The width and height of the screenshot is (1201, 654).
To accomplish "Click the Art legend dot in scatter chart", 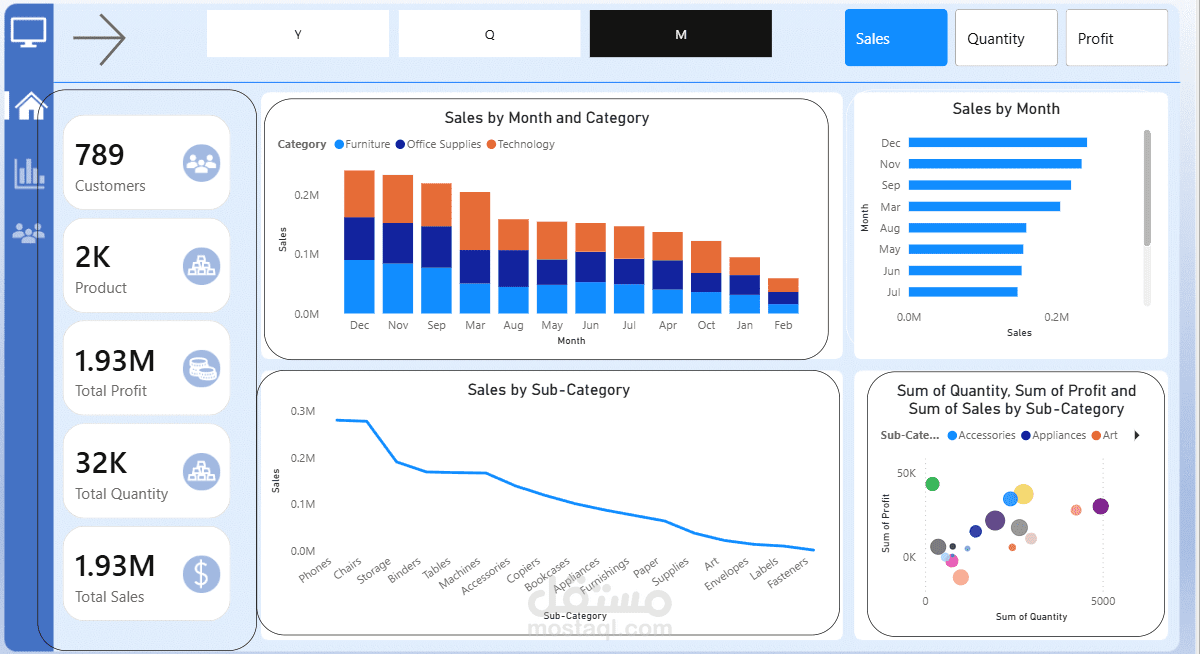I will [1097, 436].
